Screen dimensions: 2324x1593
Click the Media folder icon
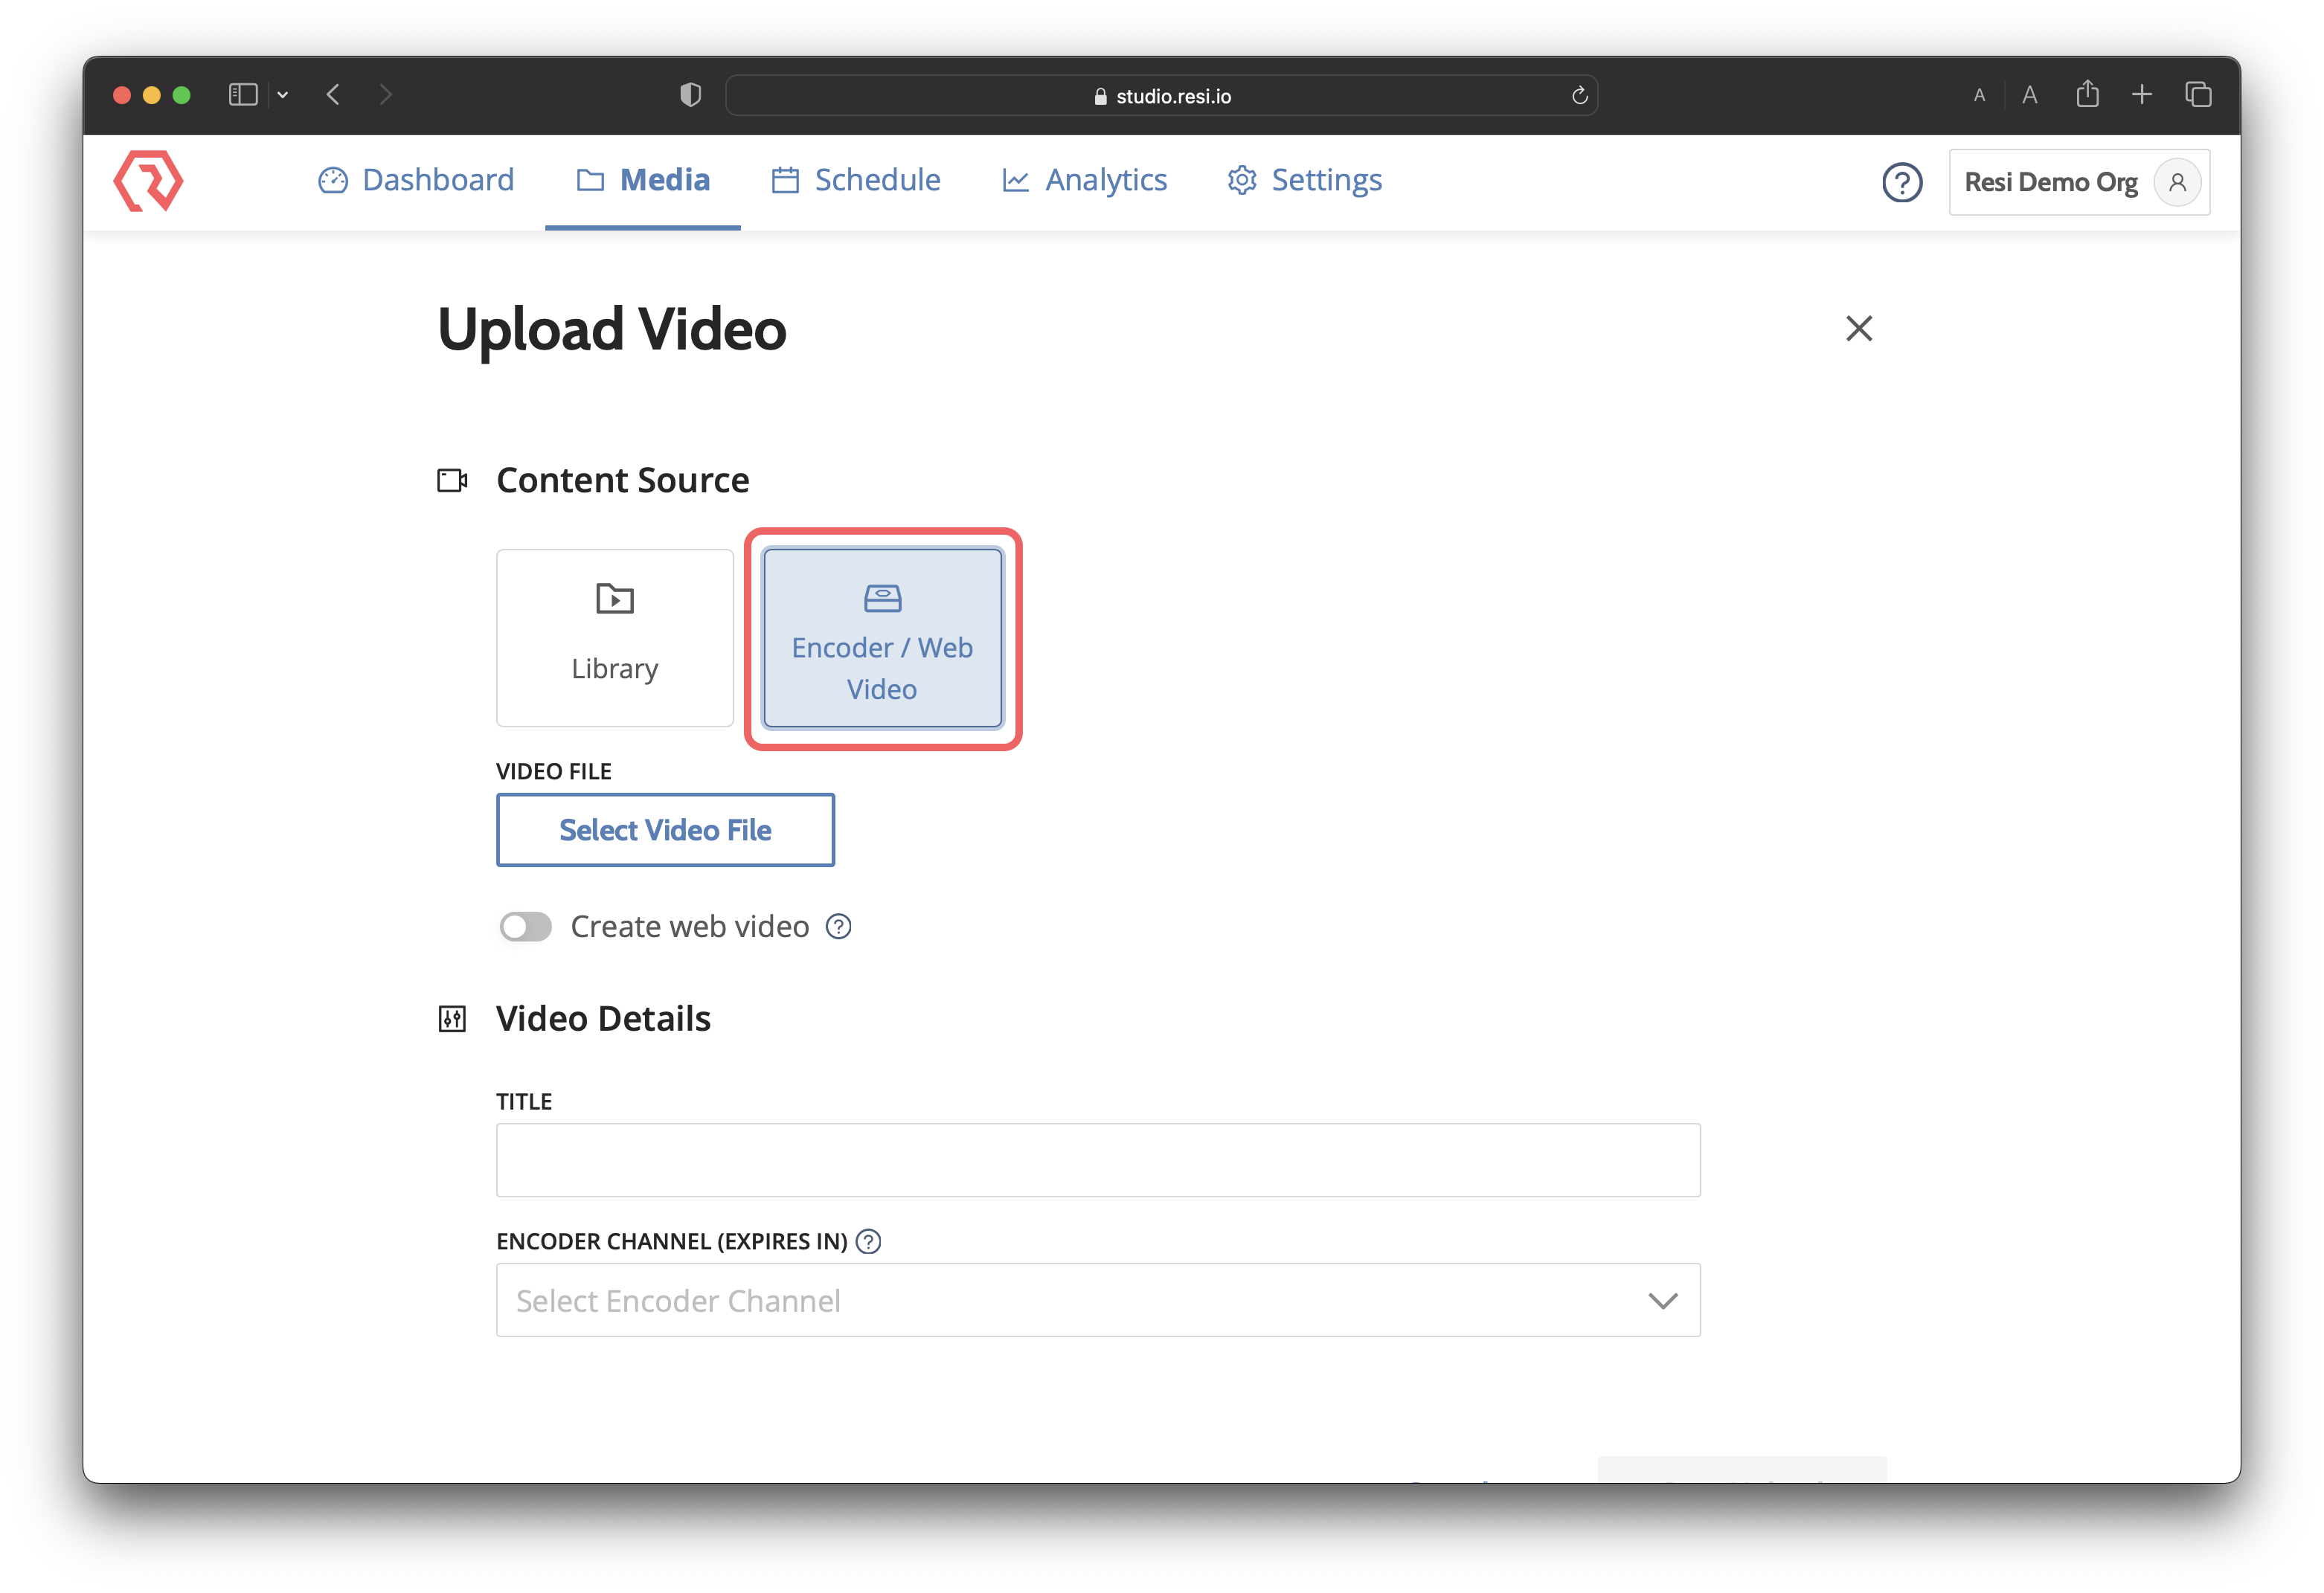pos(591,180)
